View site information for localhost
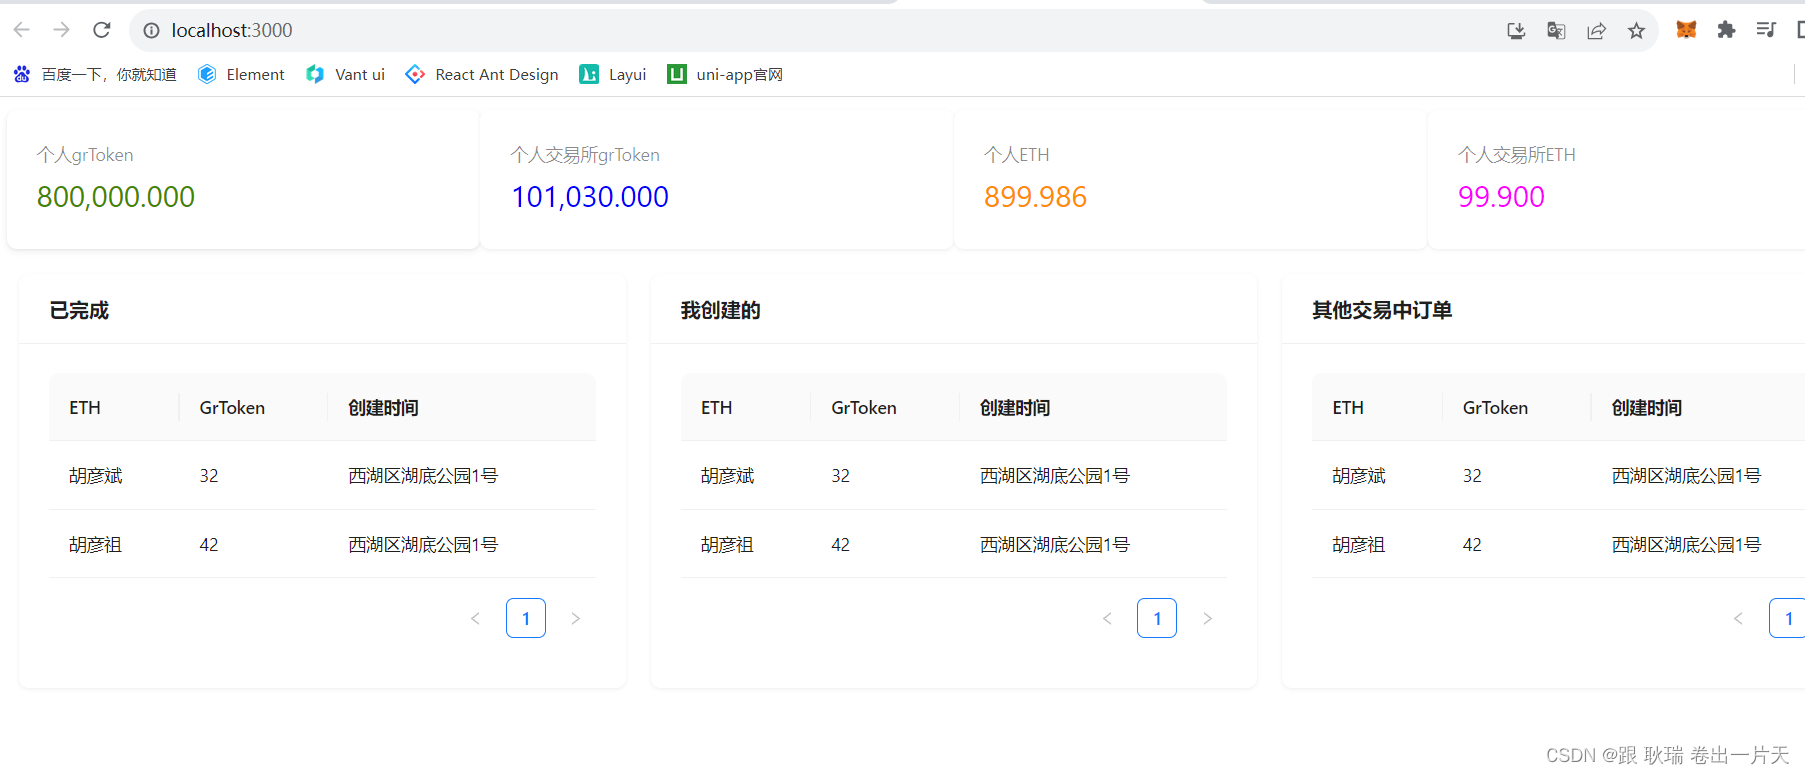The height and width of the screenshot is (774, 1805). (152, 31)
